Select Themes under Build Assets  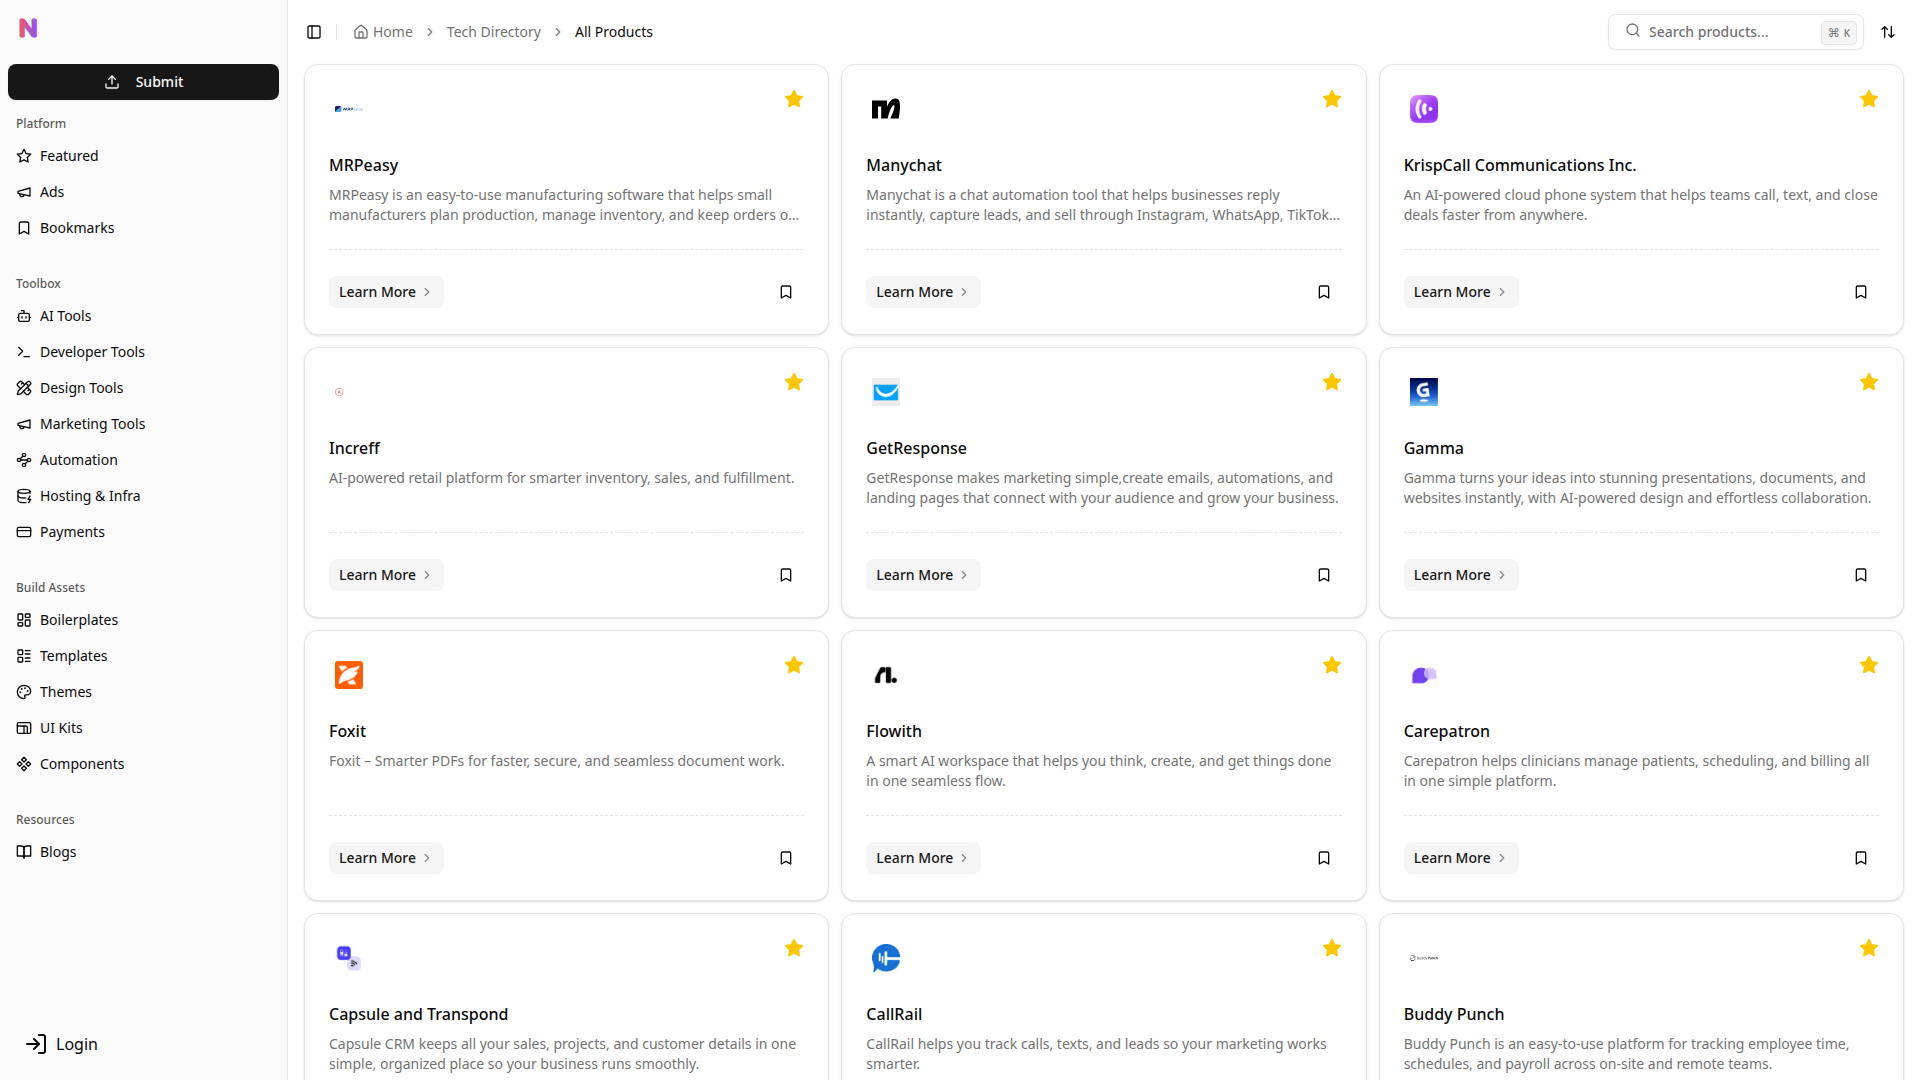pyautogui.click(x=66, y=691)
